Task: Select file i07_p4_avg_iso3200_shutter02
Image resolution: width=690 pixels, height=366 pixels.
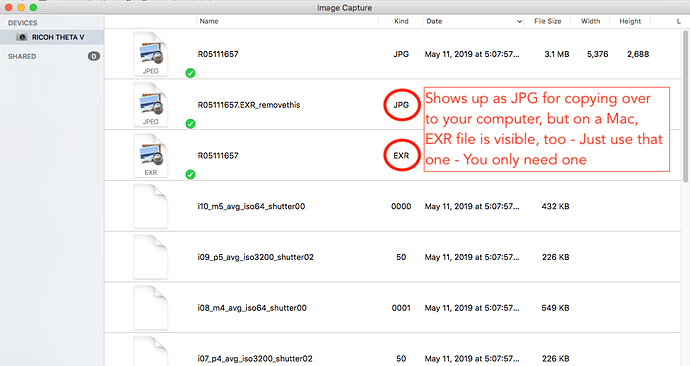Action: 255,359
